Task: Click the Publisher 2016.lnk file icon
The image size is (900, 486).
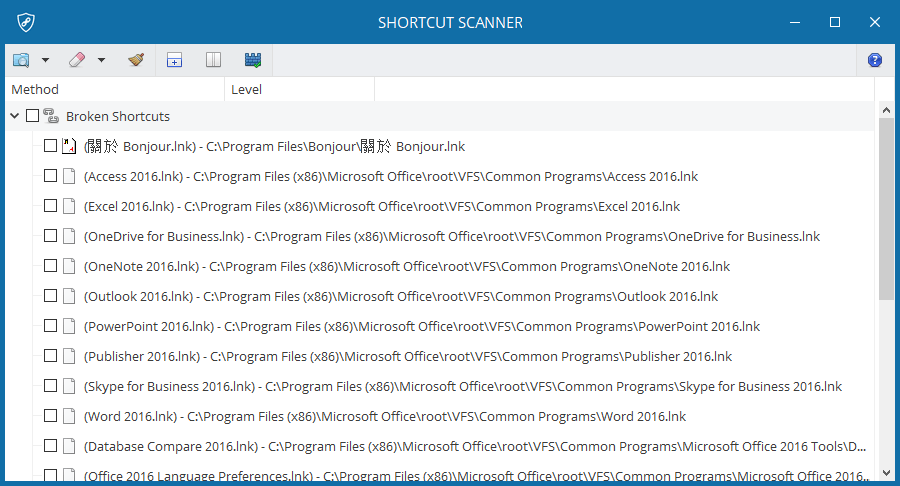Action: coord(69,356)
